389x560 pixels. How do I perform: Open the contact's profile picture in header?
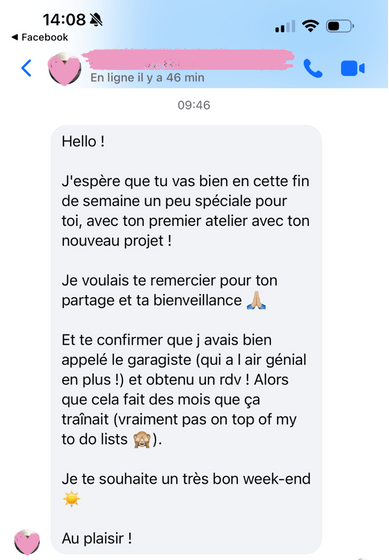[65, 69]
